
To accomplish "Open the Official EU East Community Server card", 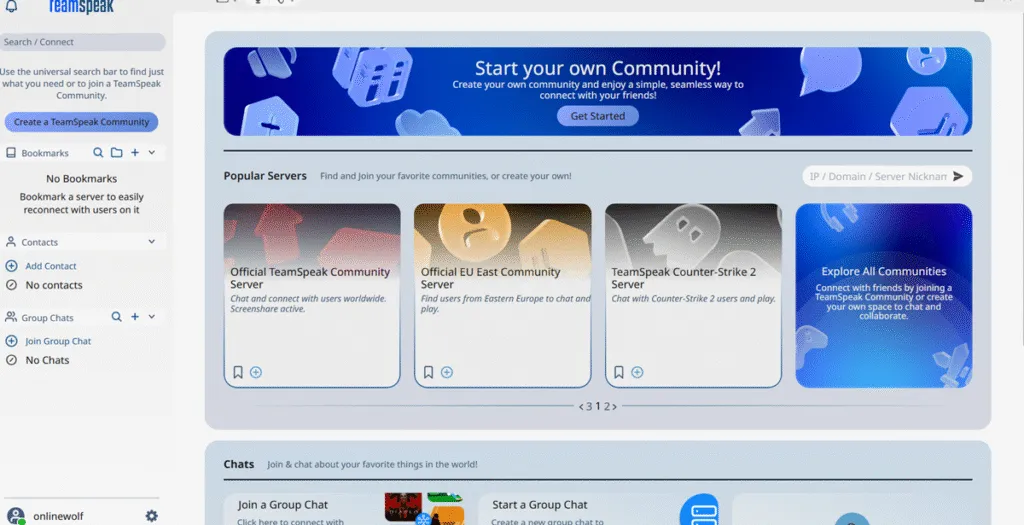I will pyautogui.click(x=503, y=295).
